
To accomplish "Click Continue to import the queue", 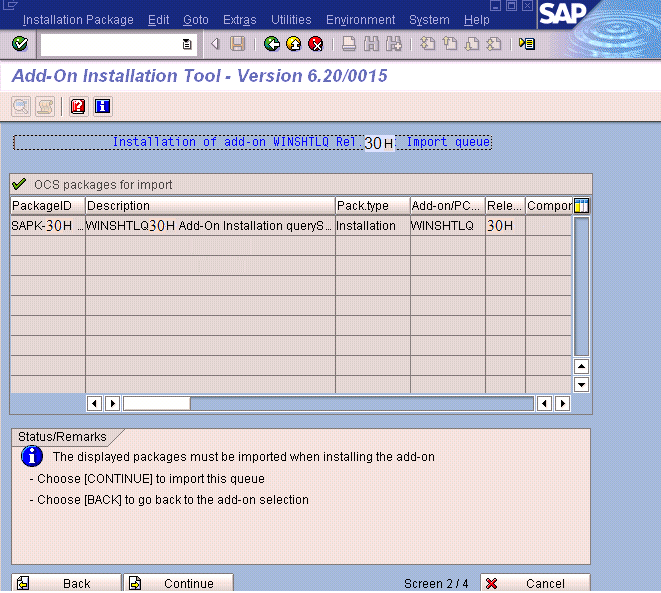I will (178, 583).
